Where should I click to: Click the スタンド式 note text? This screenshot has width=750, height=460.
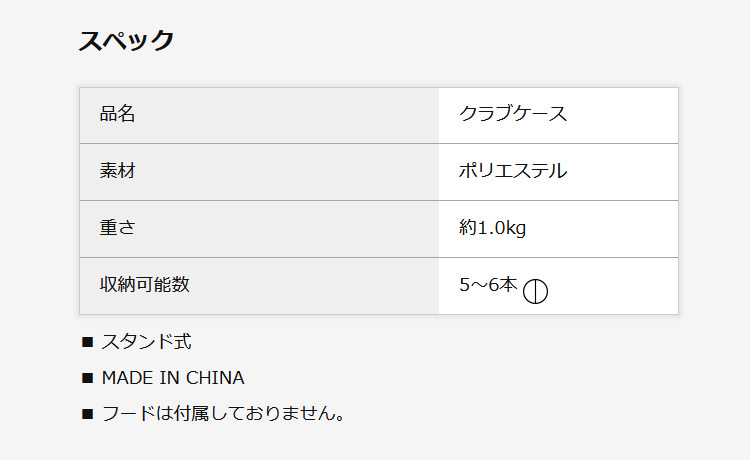click(x=146, y=342)
